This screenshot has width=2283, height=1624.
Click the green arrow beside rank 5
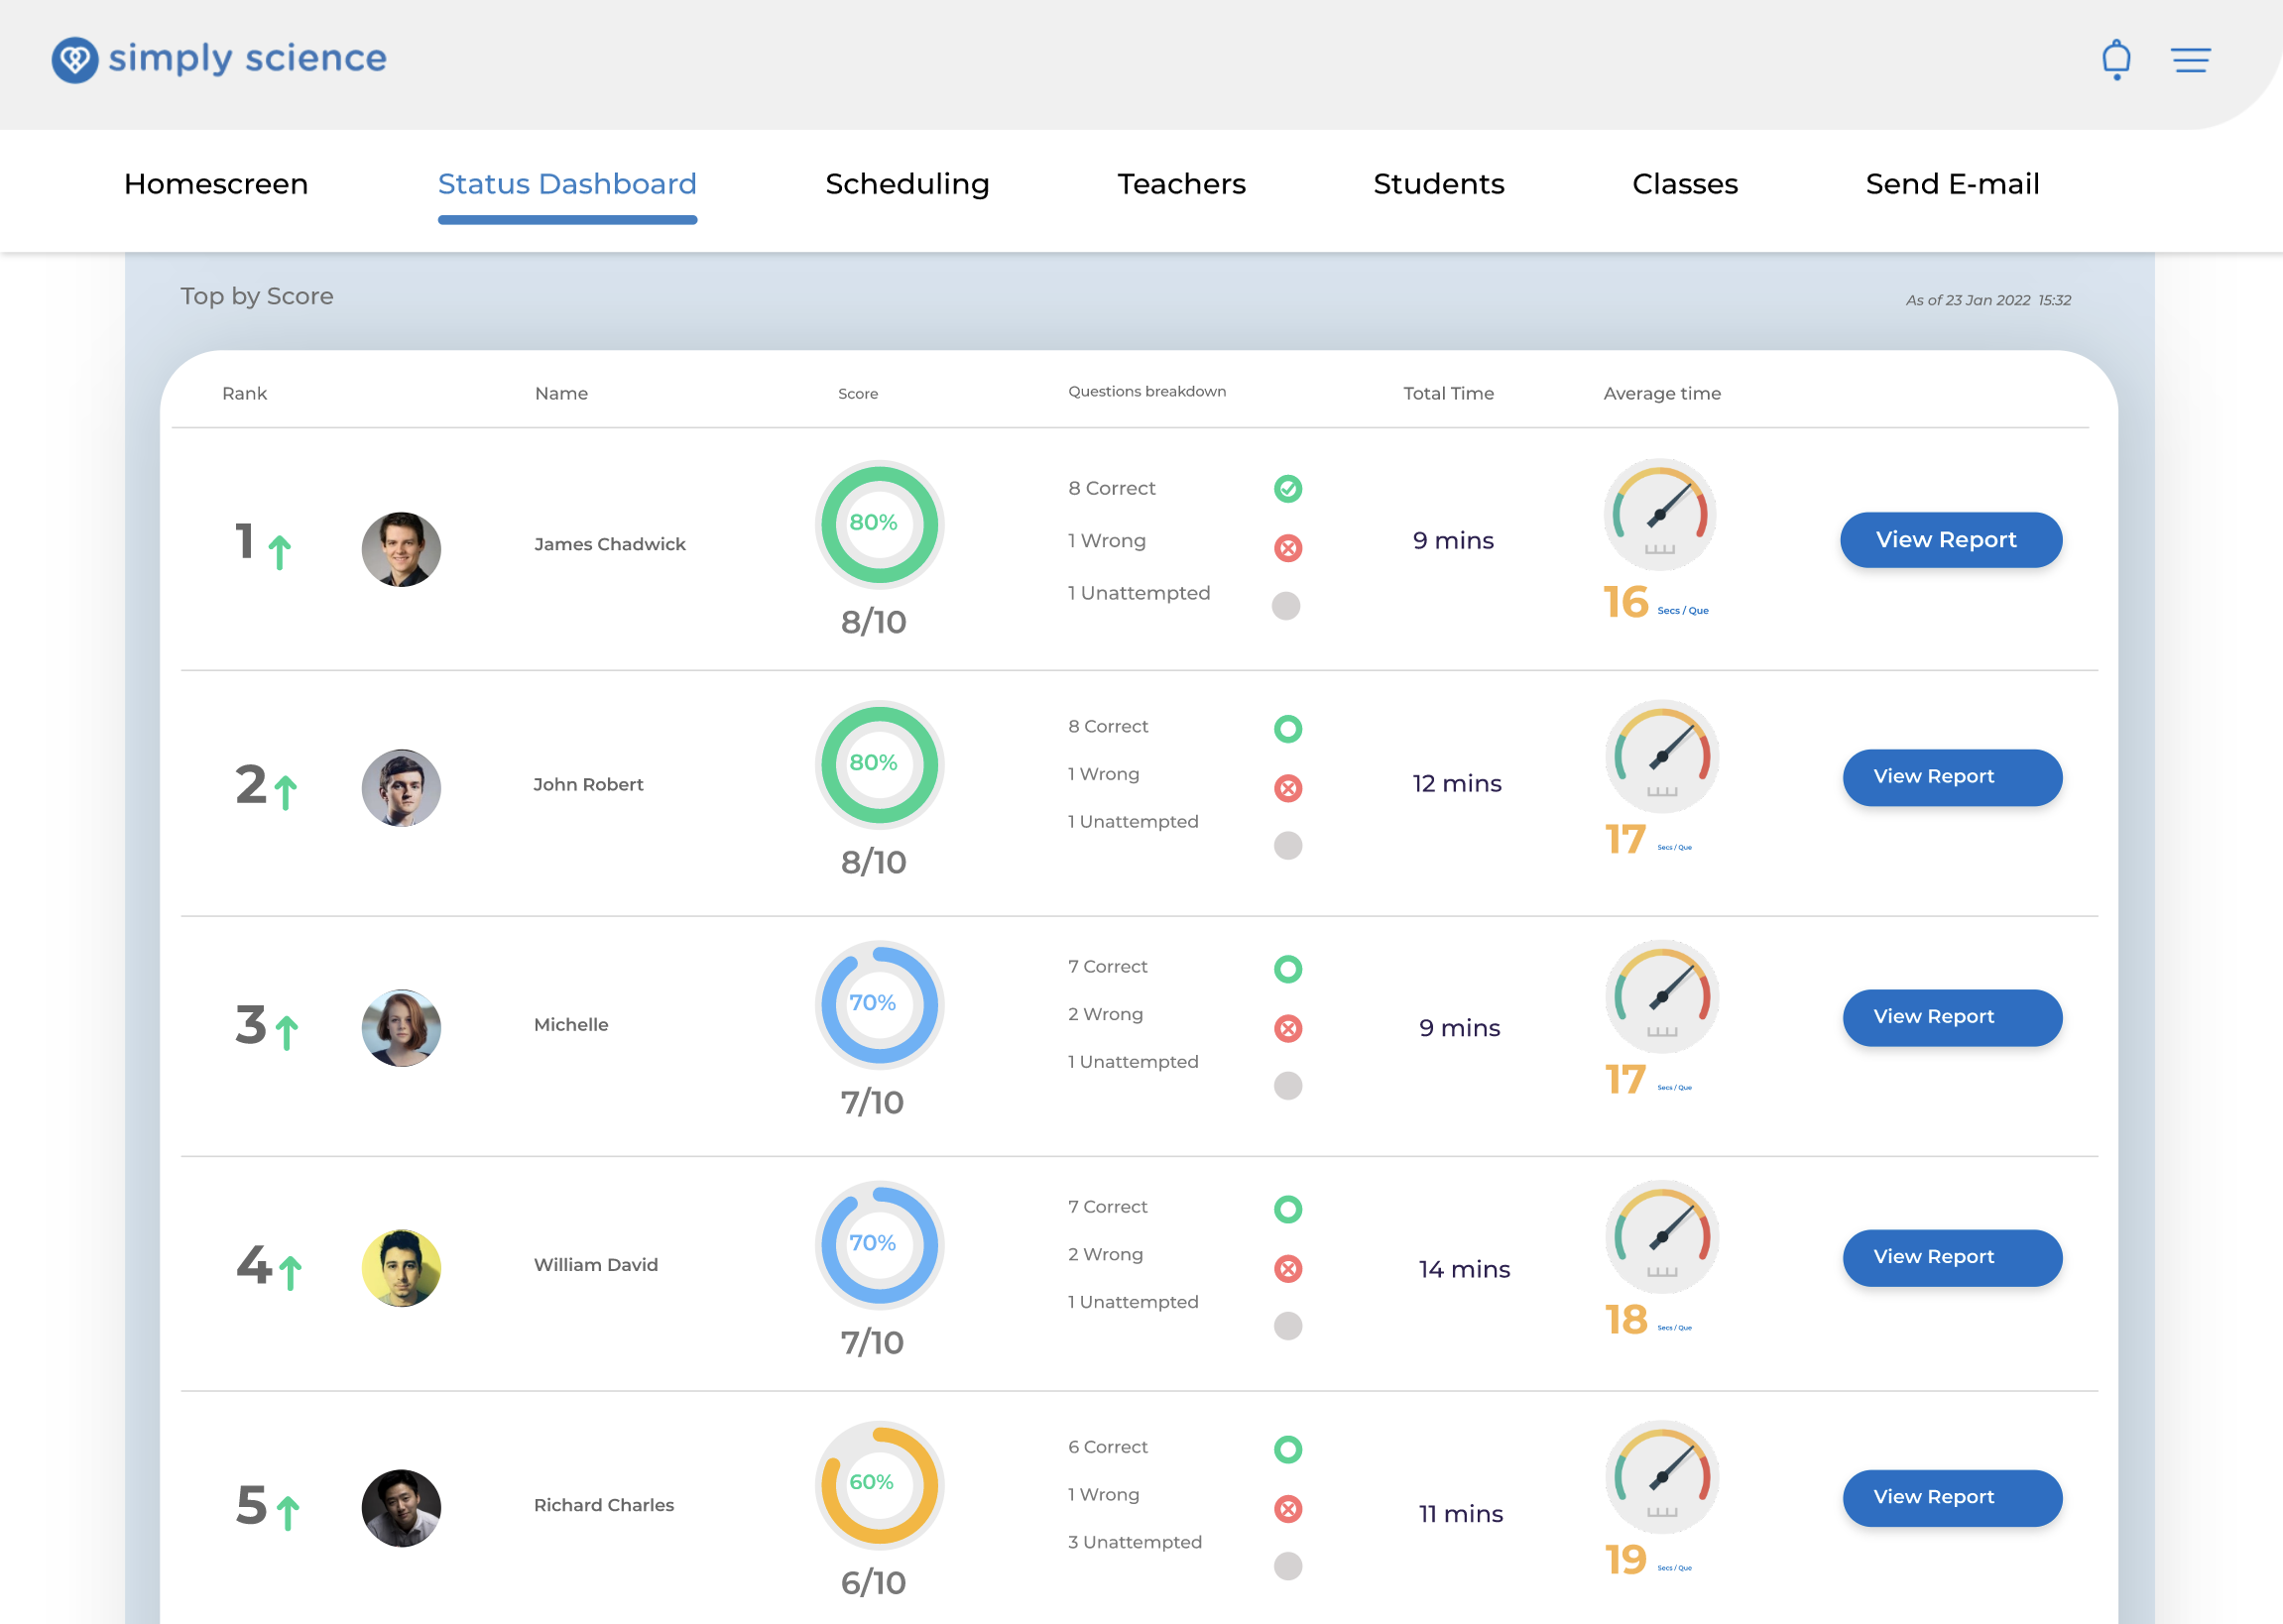pos(288,1512)
